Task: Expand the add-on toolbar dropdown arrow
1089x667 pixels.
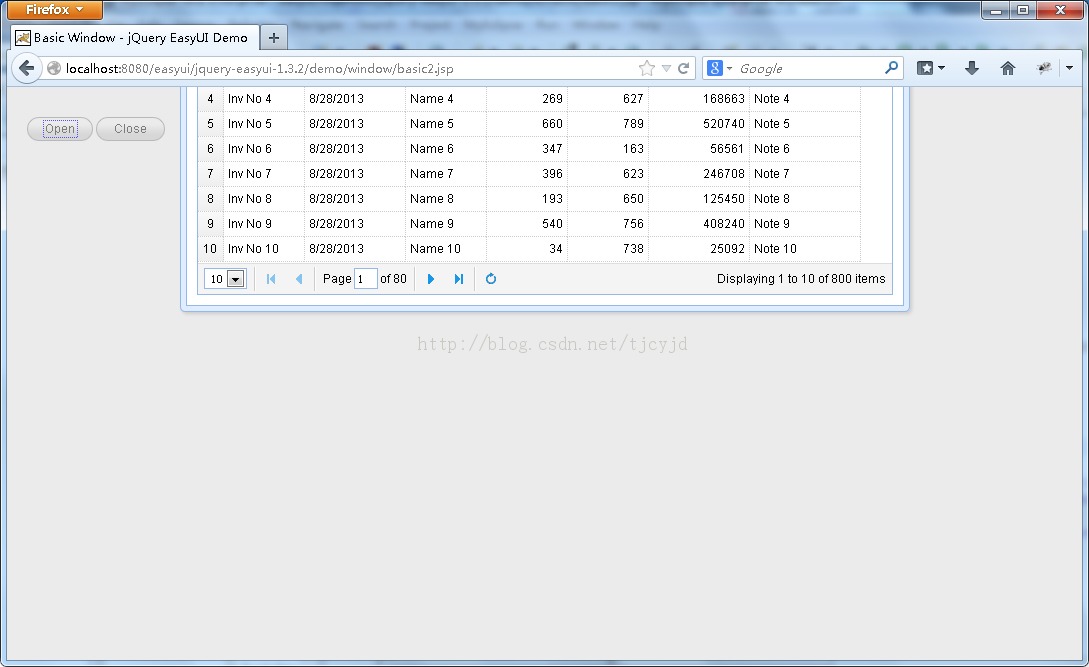Action: (1070, 68)
